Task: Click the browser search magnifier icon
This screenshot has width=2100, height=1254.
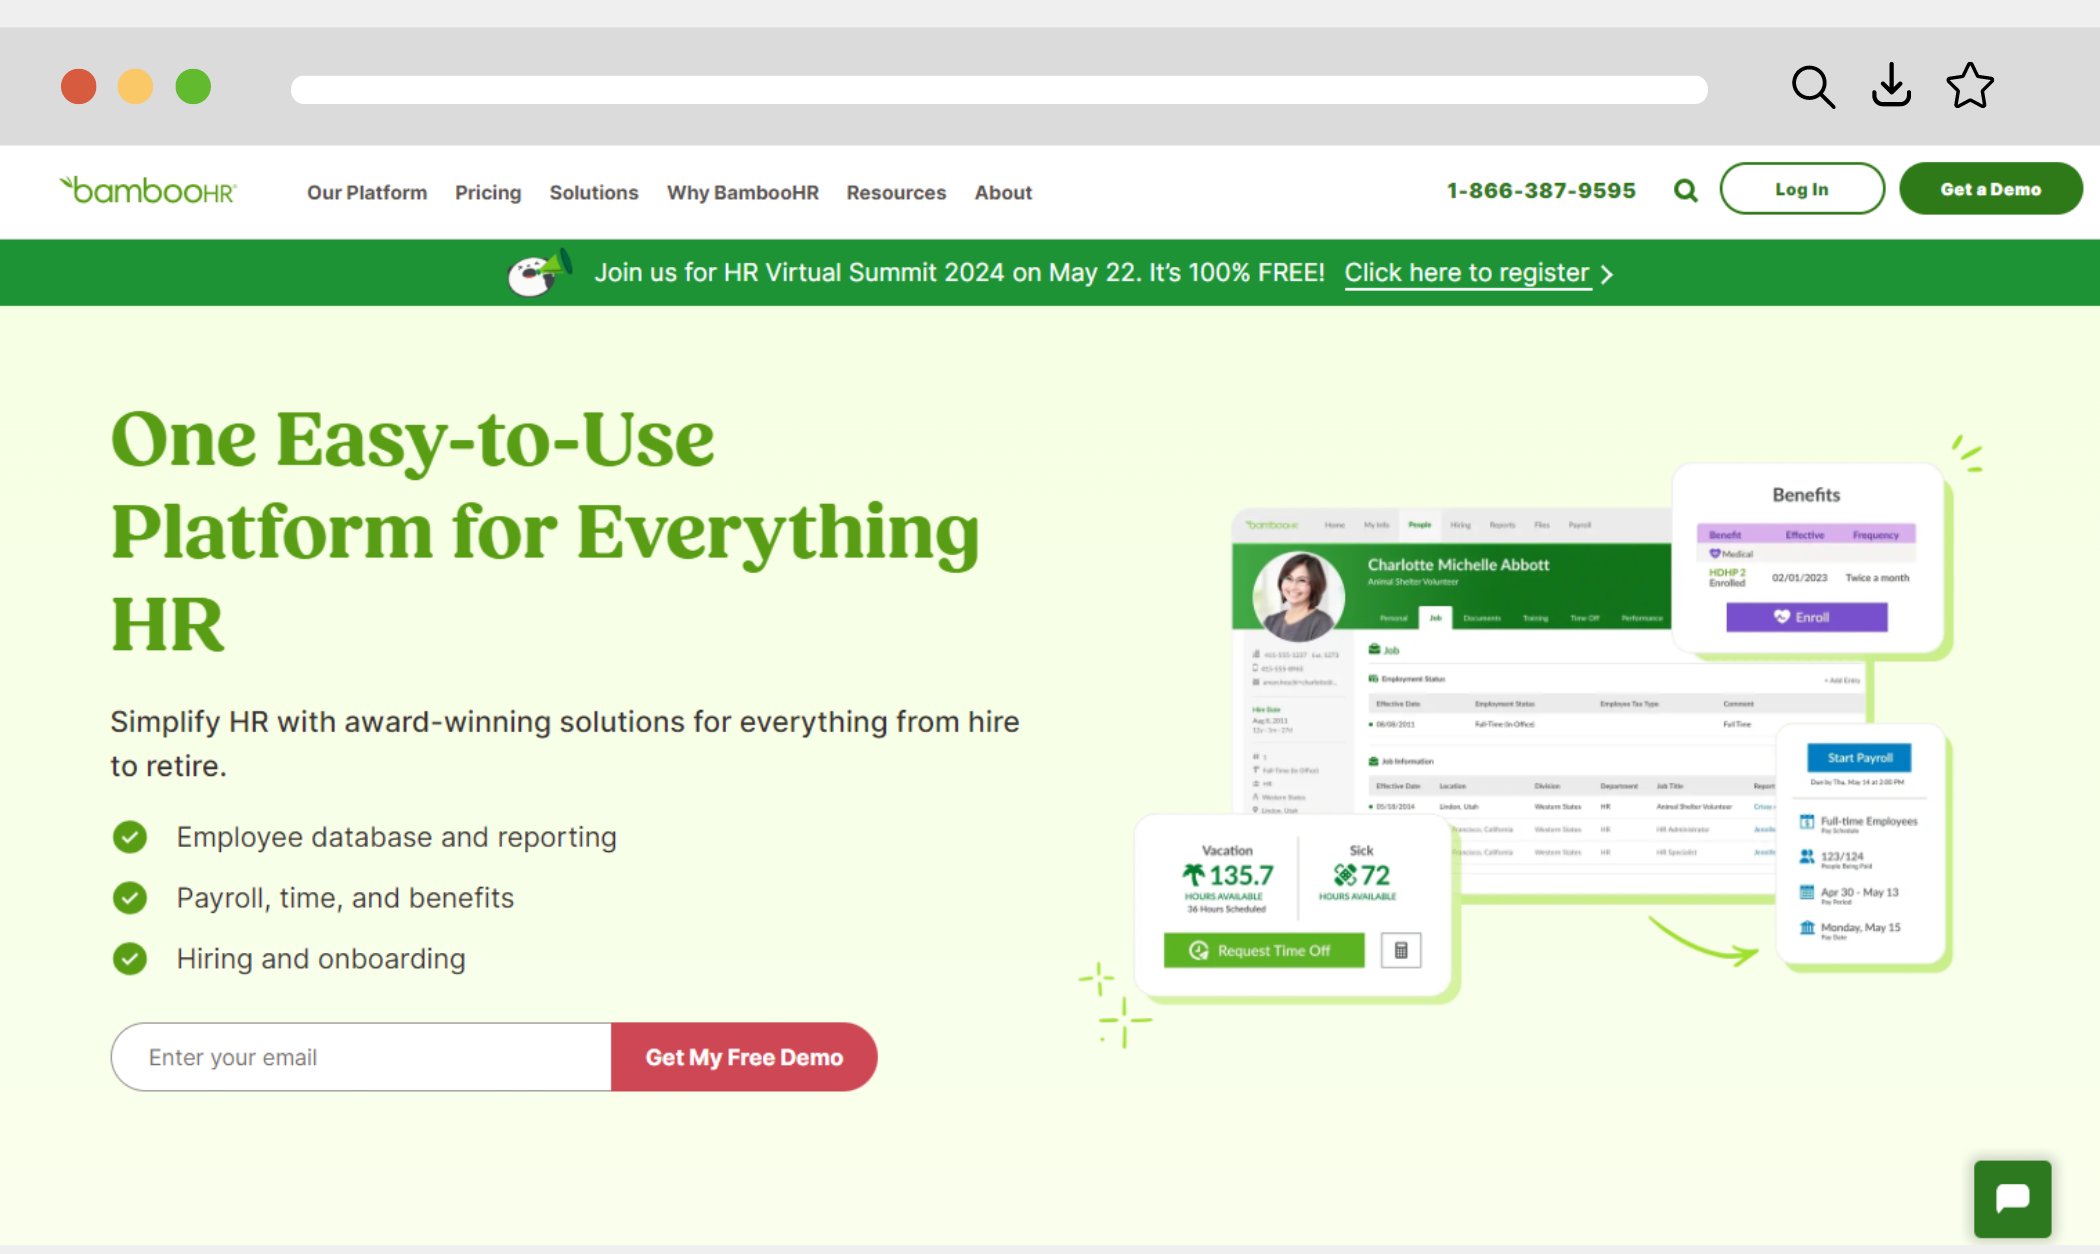Action: (1812, 87)
